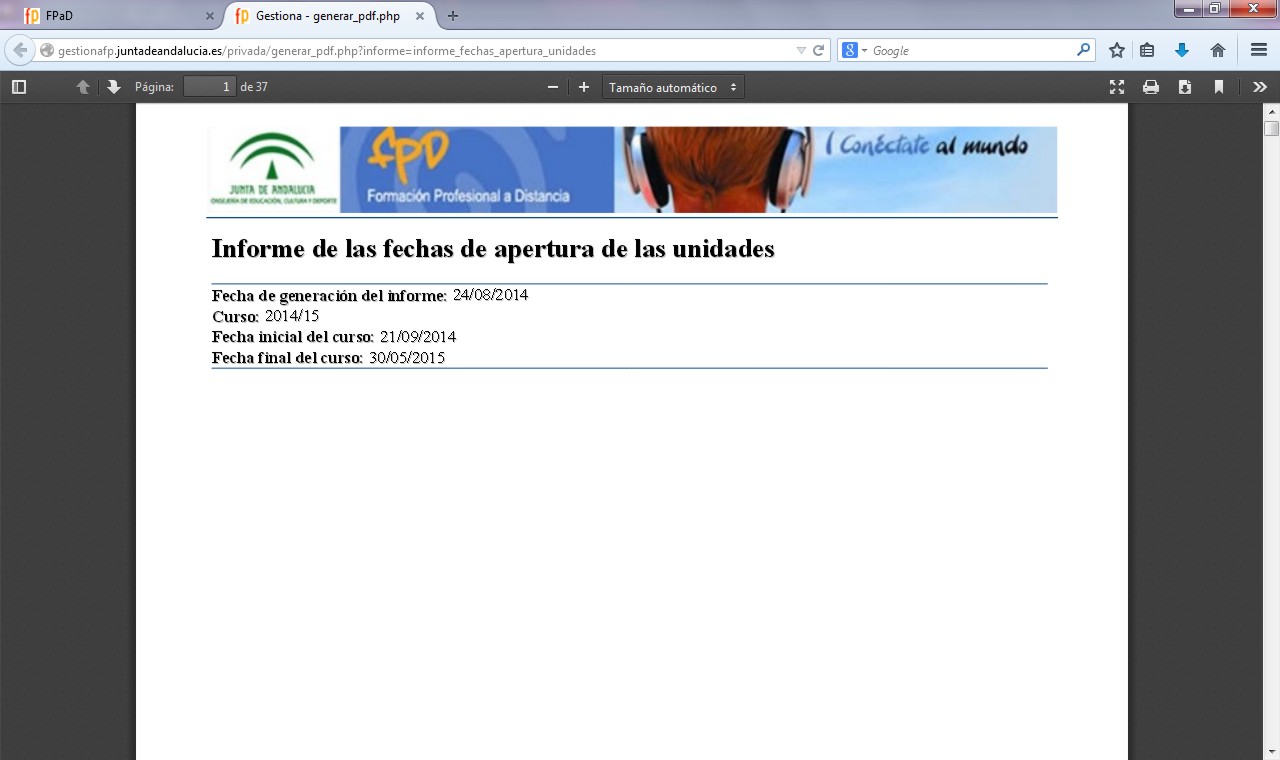1280x760 pixels.
Task: Click the course value 2014/15
Action: tap(292, 316)
